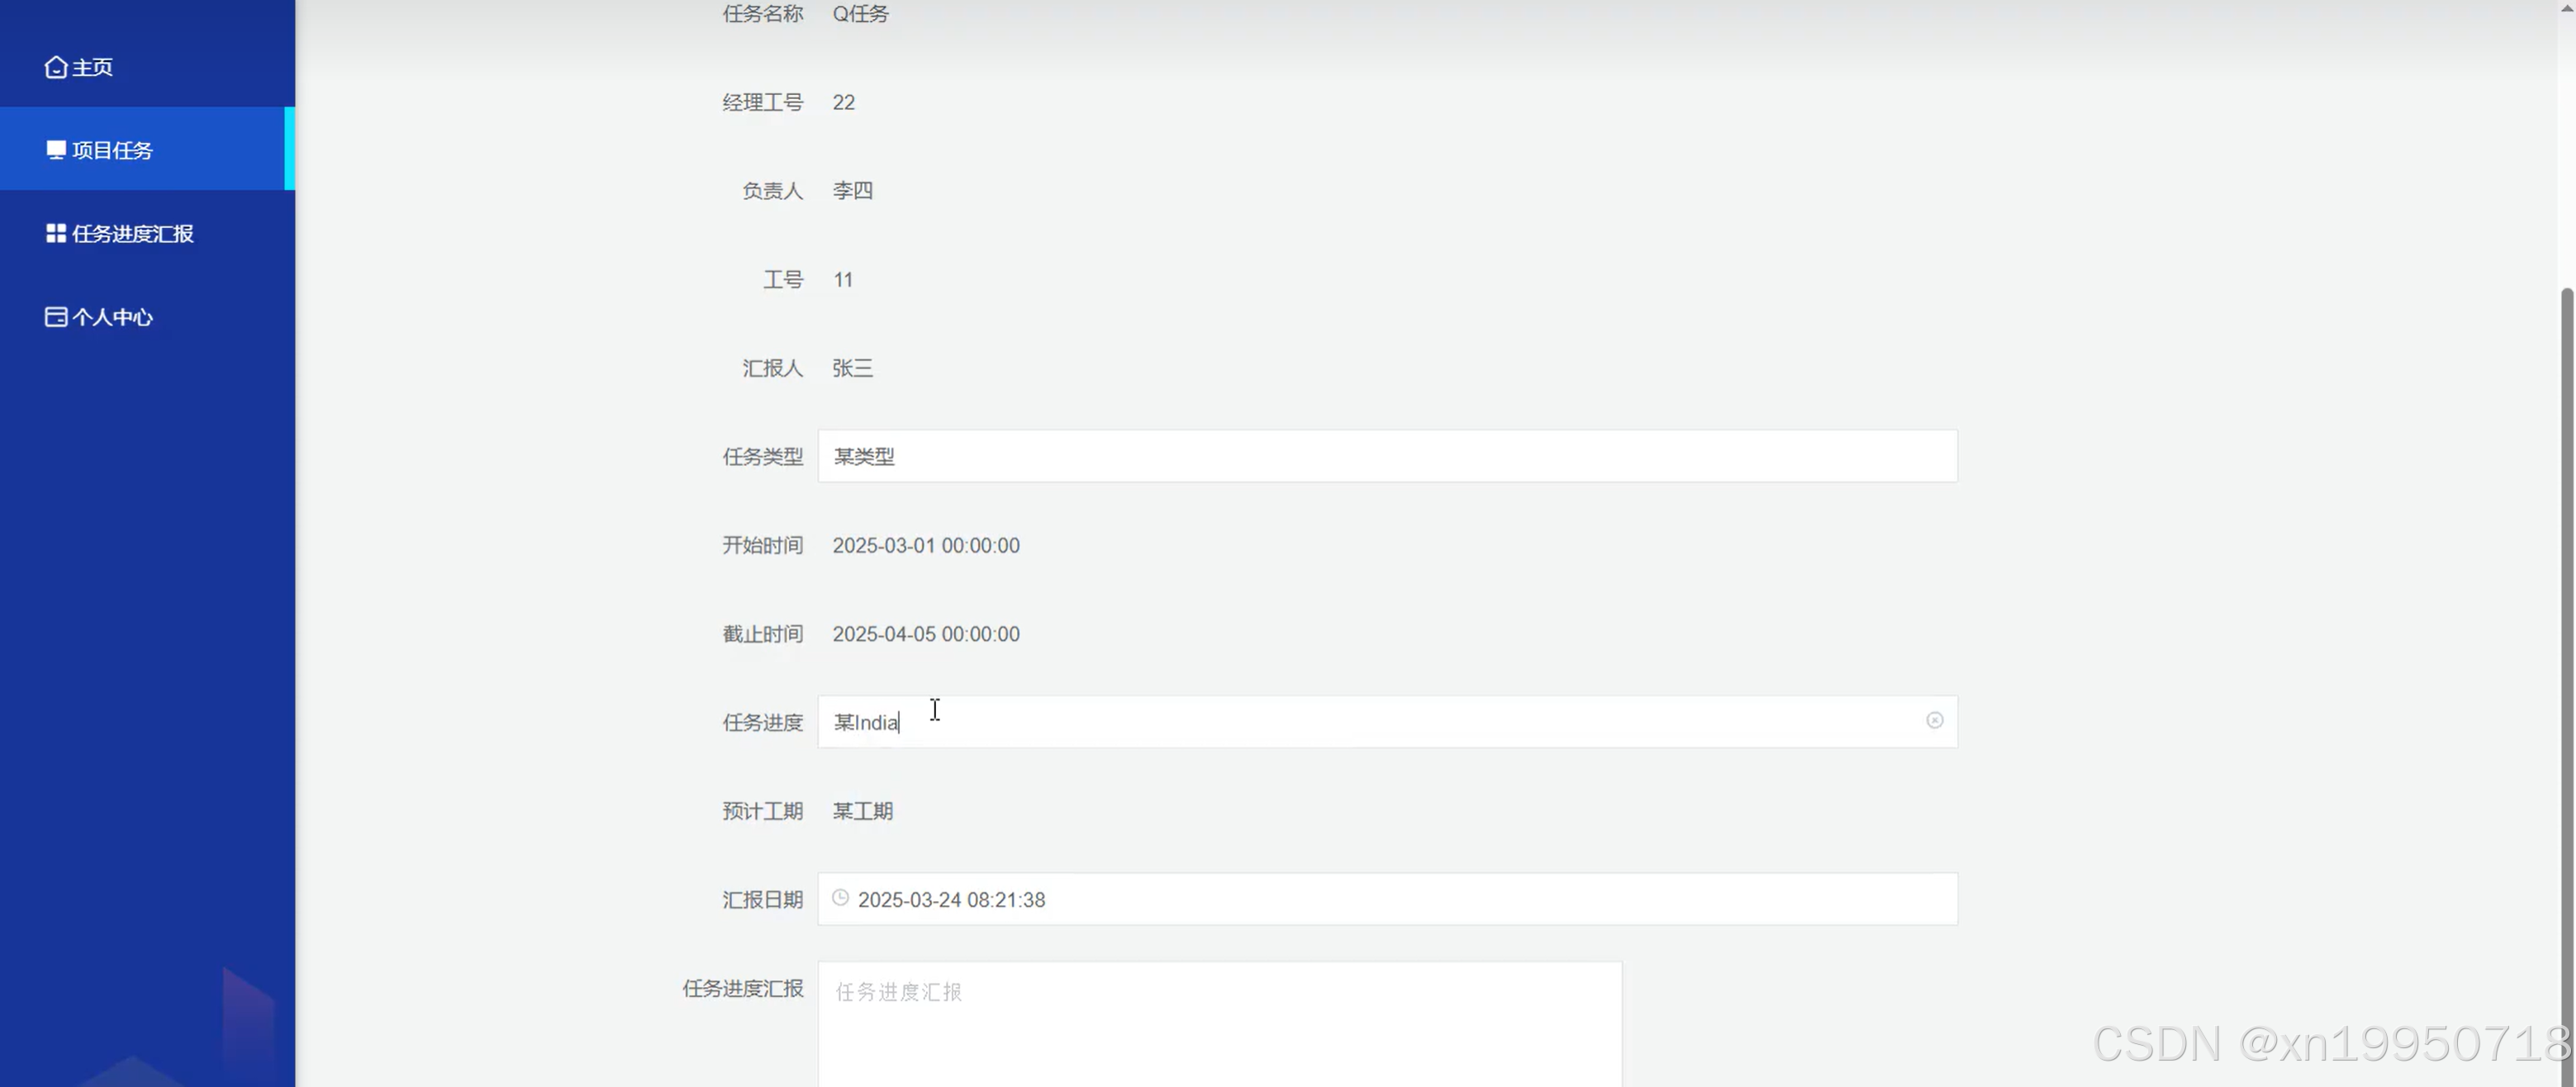This screenshot has width=2576, height=1087.
Task: Click into the 任务进度 input field
Action: pyautogui.click(x=1387, y=722)
